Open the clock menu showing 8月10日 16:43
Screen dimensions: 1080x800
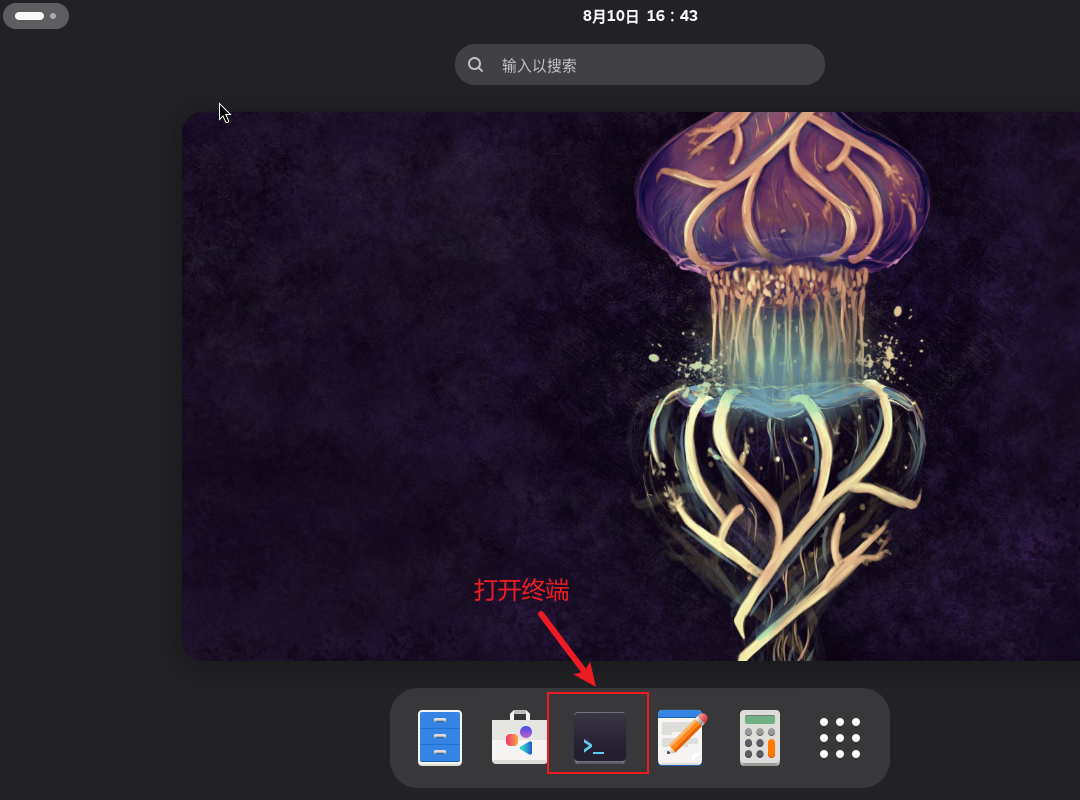(x=640, y=16)
